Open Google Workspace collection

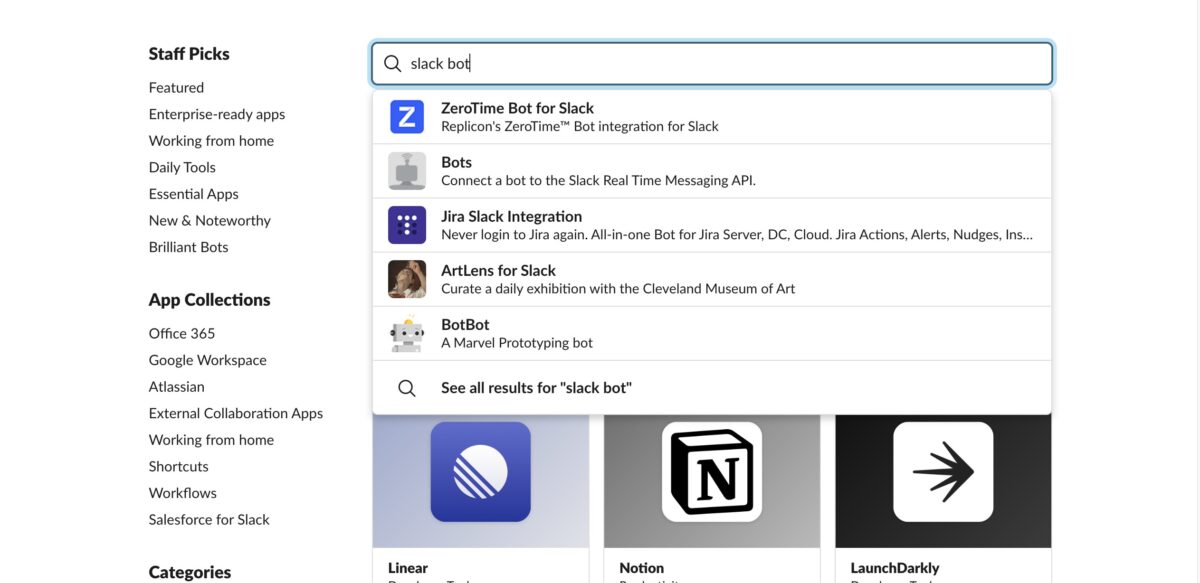[208, 360]
